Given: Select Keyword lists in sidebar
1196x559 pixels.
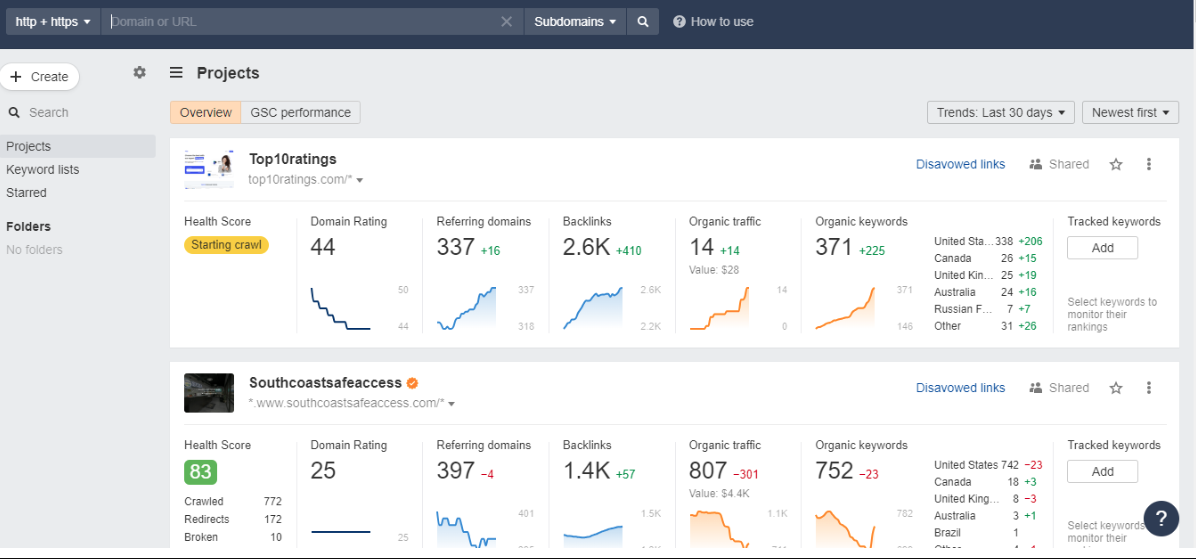Looking at the screenshot, I should 43,170.
